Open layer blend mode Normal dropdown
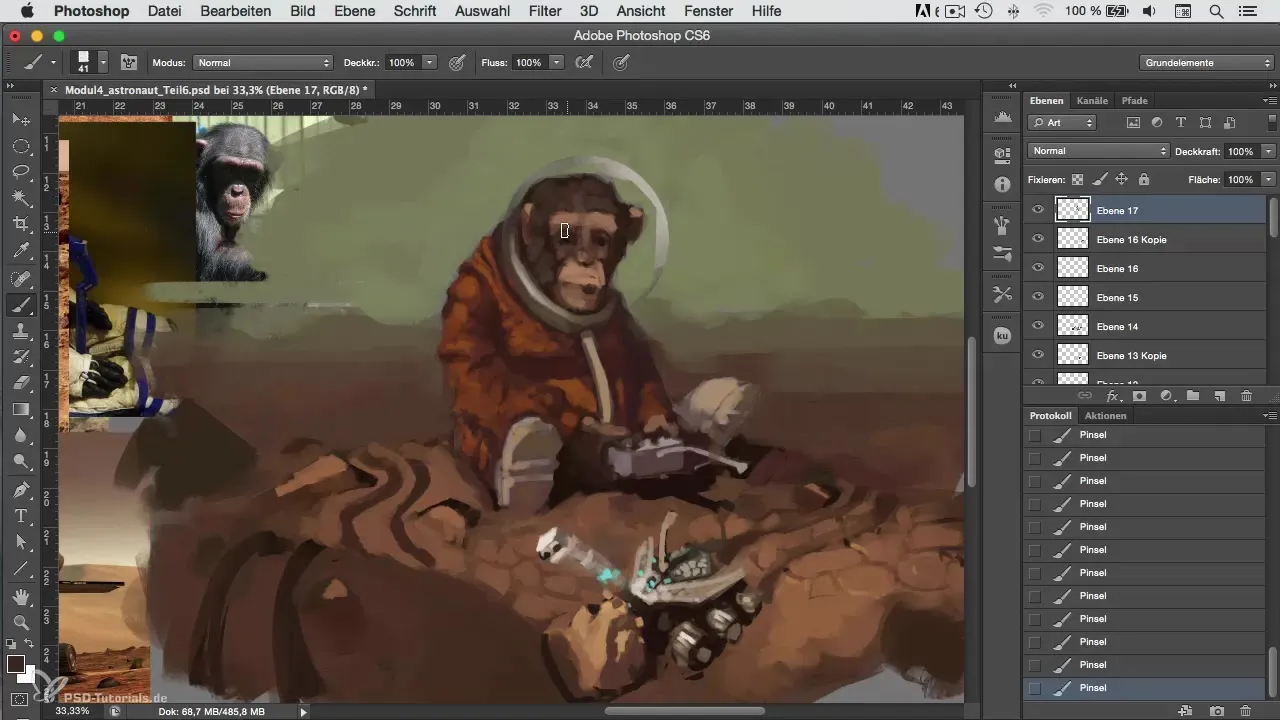 tap(1098, 151)
